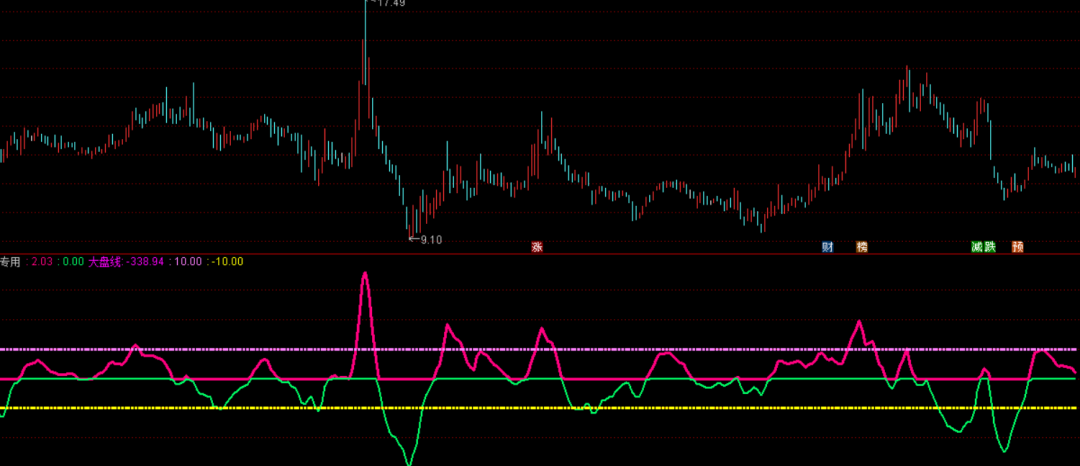Select the 专用 indicator name label
The width and height of the screenshot is (1080, 466).
[10, 262]
